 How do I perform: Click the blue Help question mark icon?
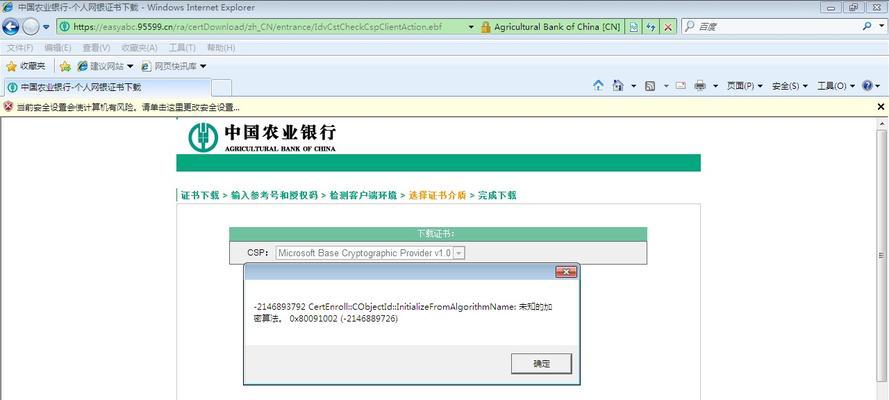point(867,86)
